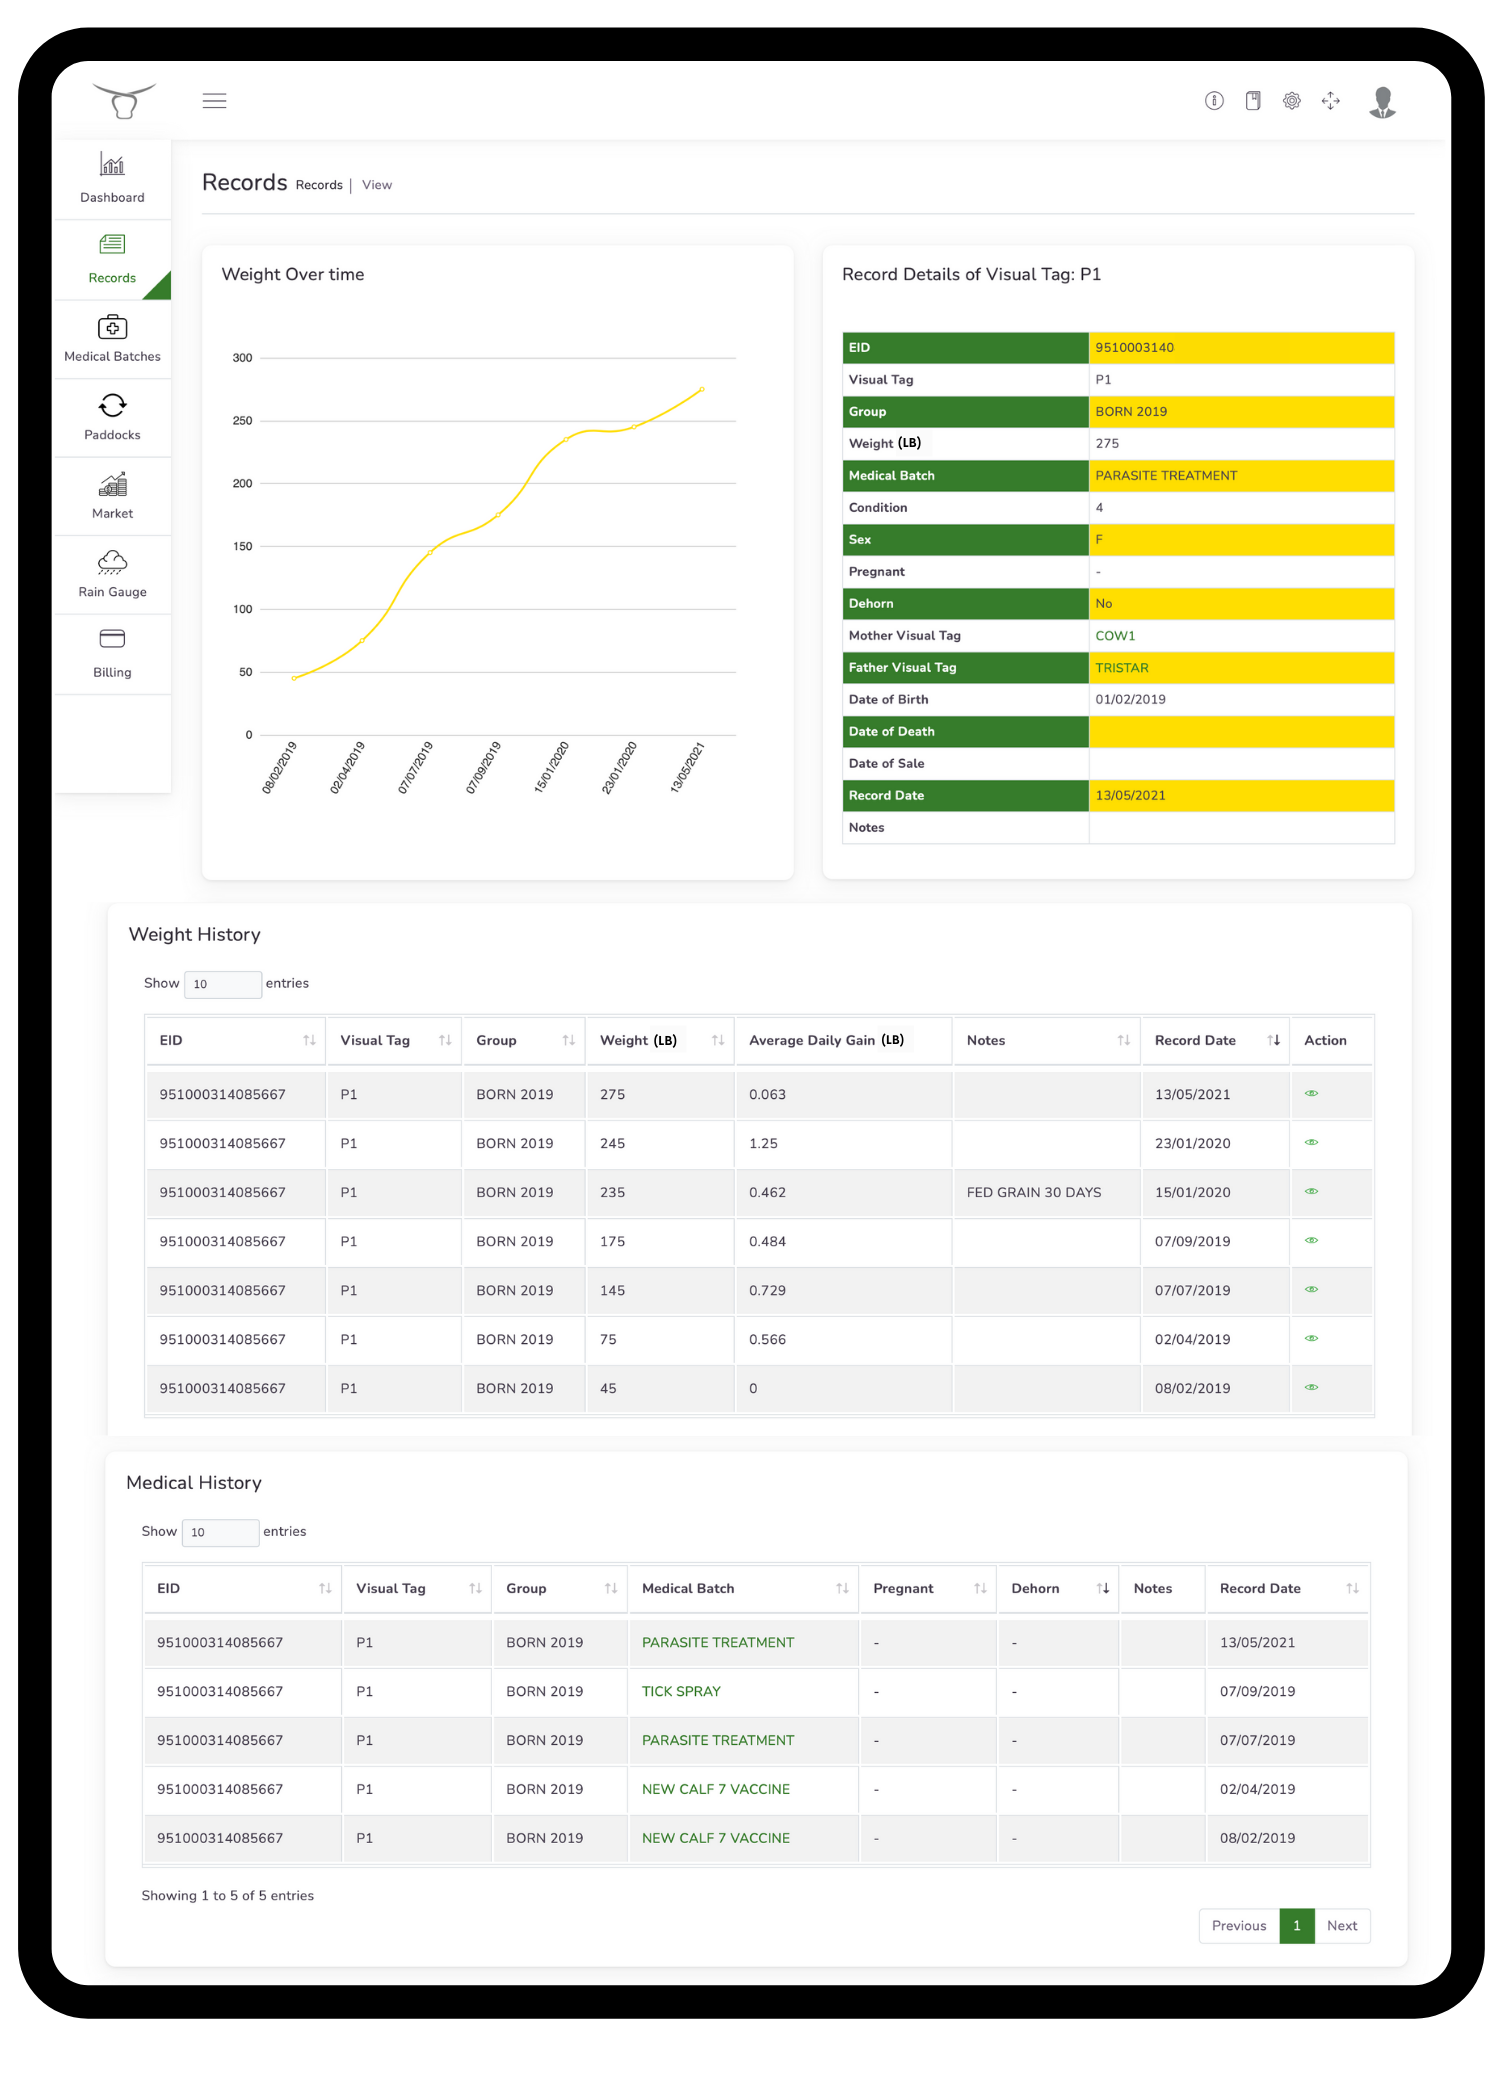
Task: Open the settings gear icon
Action: tap(1292, 101)
